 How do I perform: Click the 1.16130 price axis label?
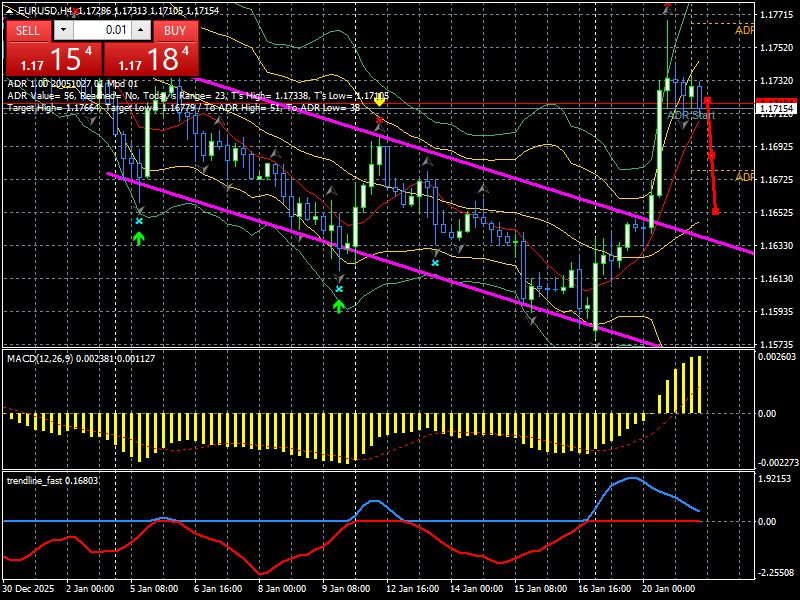pyautogui.click(x=776, y=279)
